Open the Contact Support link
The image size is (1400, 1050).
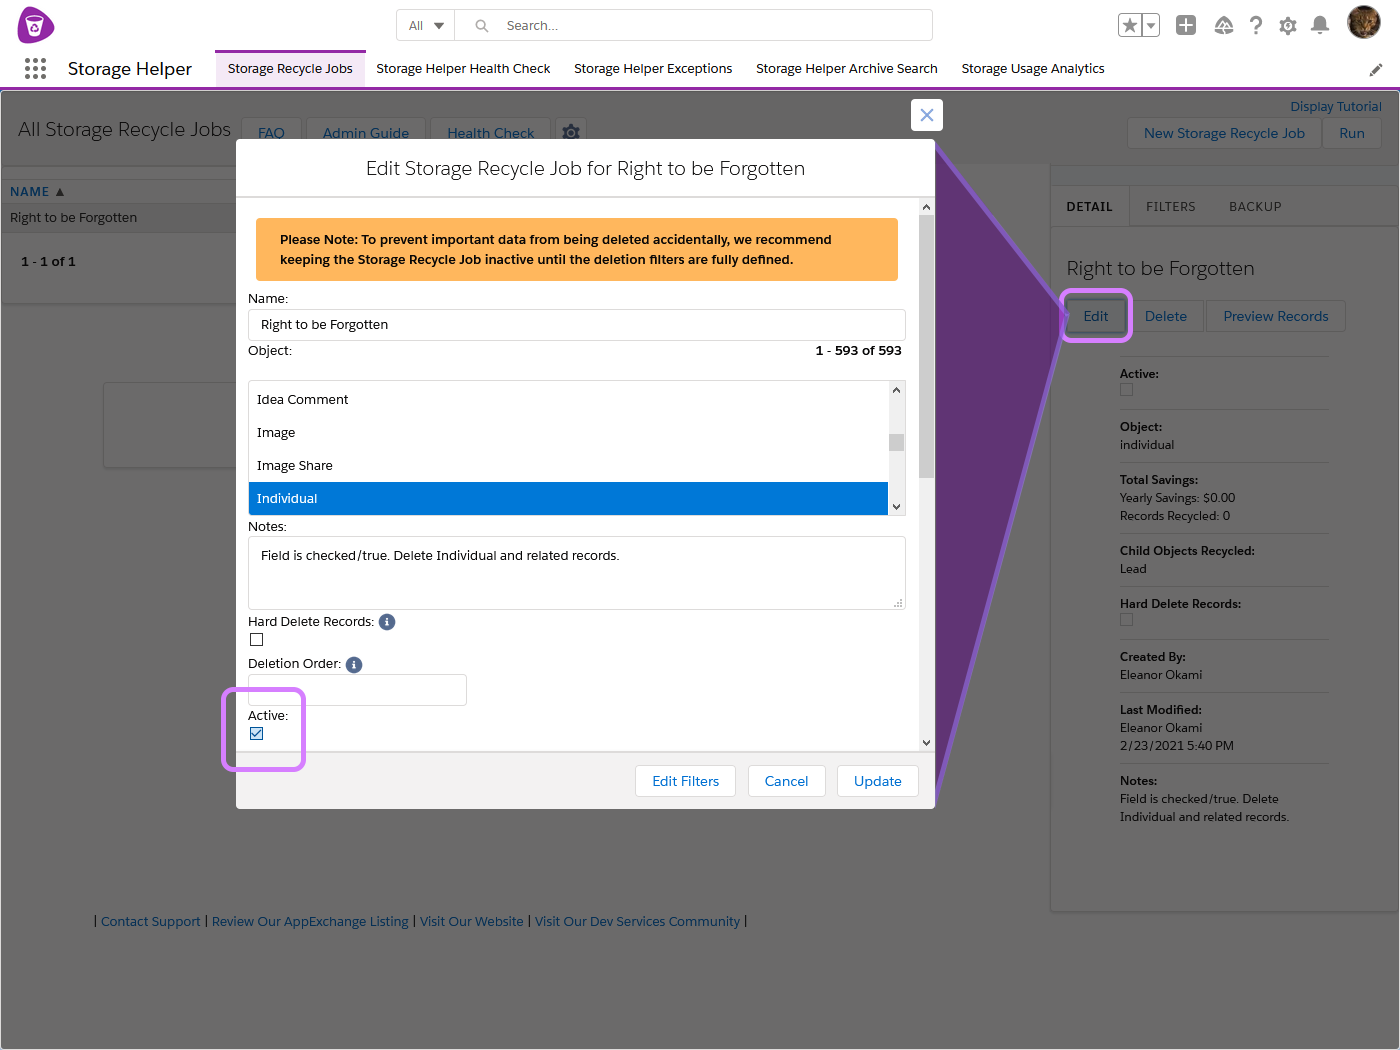click(x=151, y=922)
